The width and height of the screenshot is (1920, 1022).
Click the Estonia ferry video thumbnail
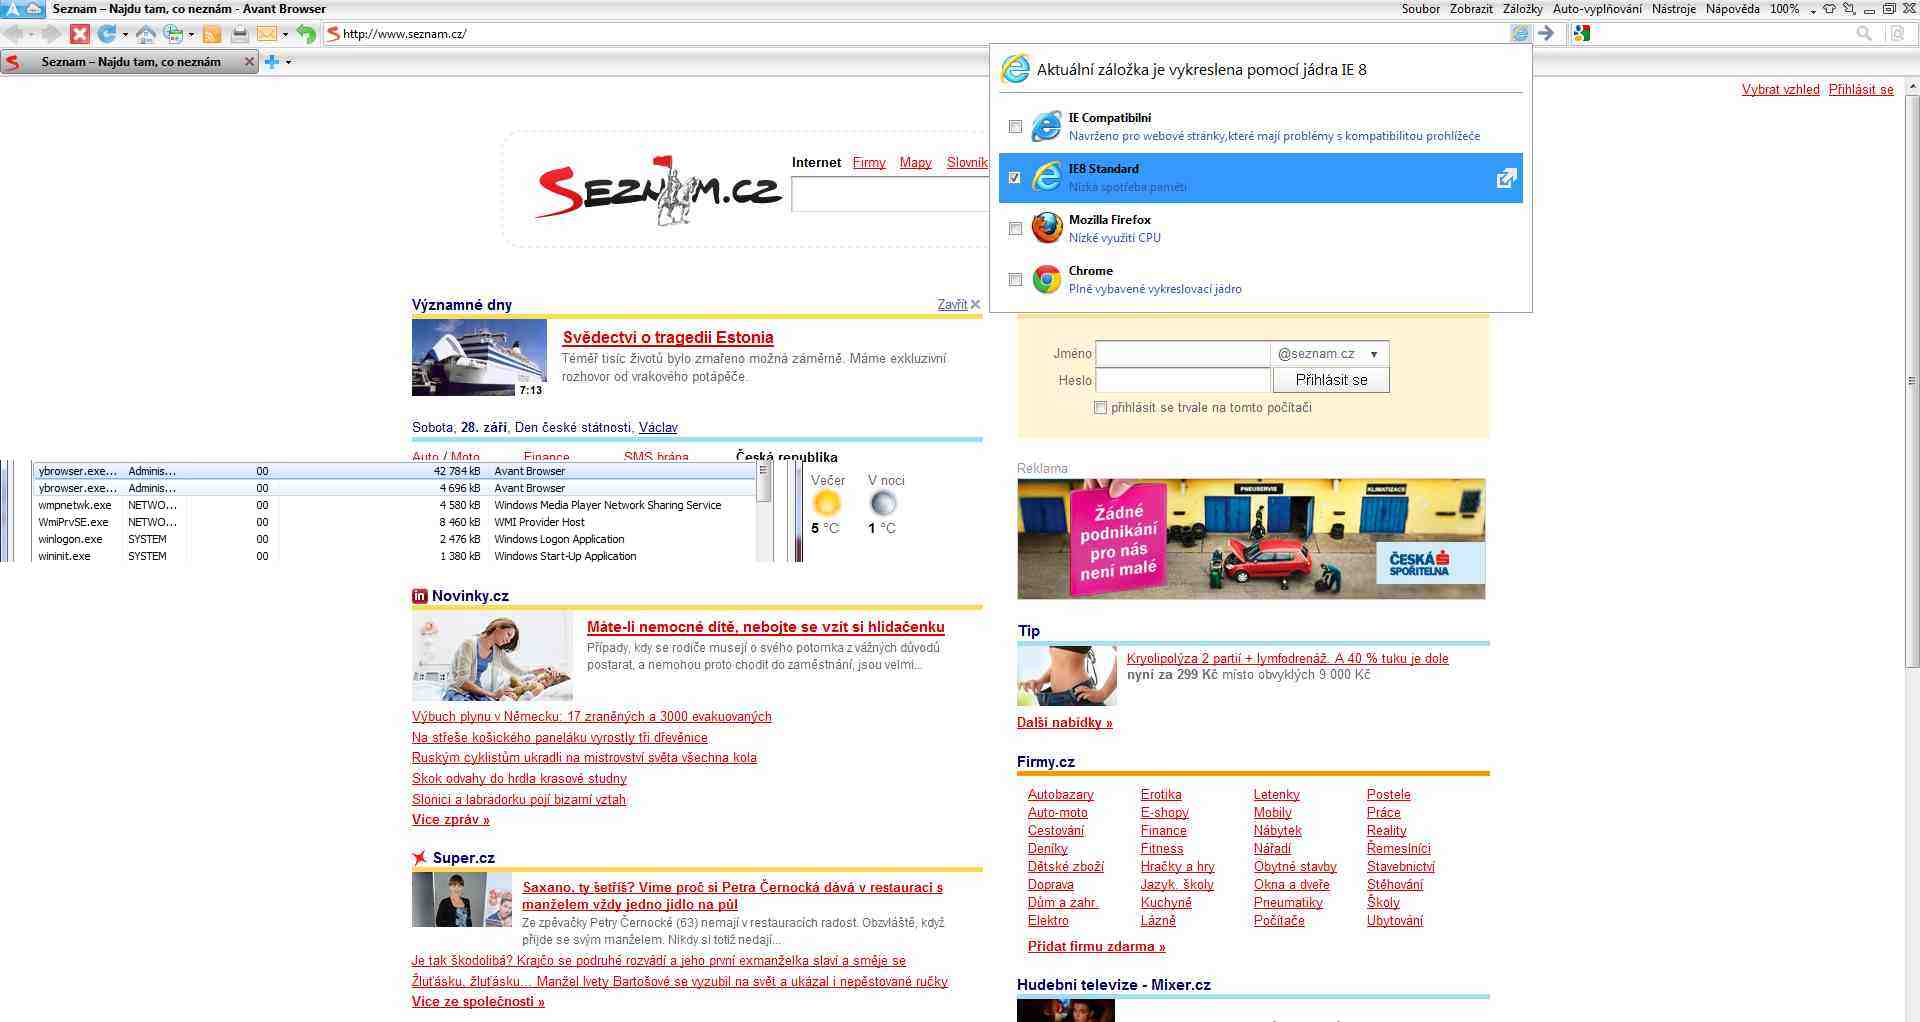tap(479, 358)
